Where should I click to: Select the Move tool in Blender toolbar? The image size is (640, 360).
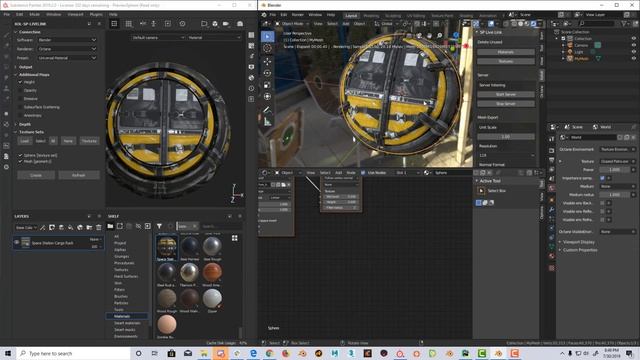point(267,62)
